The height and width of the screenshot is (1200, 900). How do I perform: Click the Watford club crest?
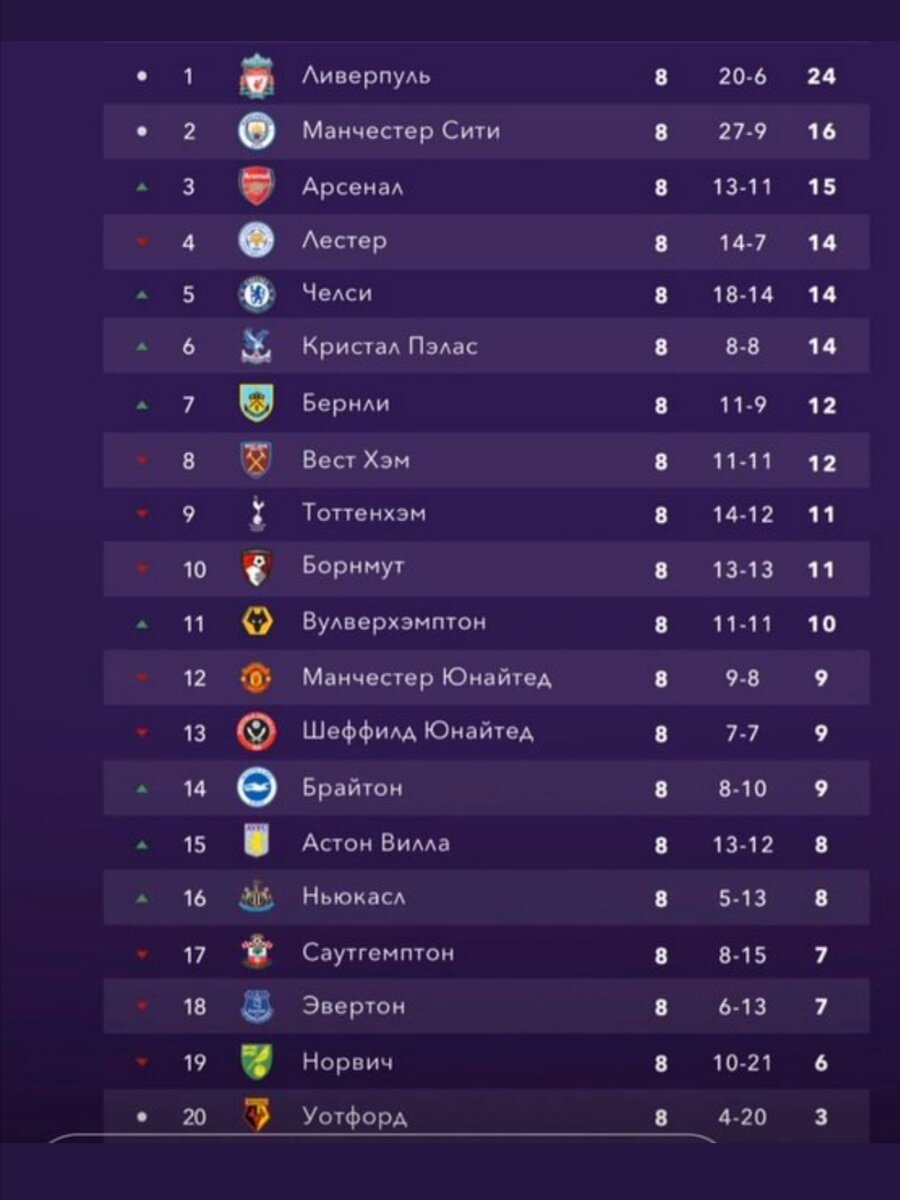click(x=257, y=1115)
